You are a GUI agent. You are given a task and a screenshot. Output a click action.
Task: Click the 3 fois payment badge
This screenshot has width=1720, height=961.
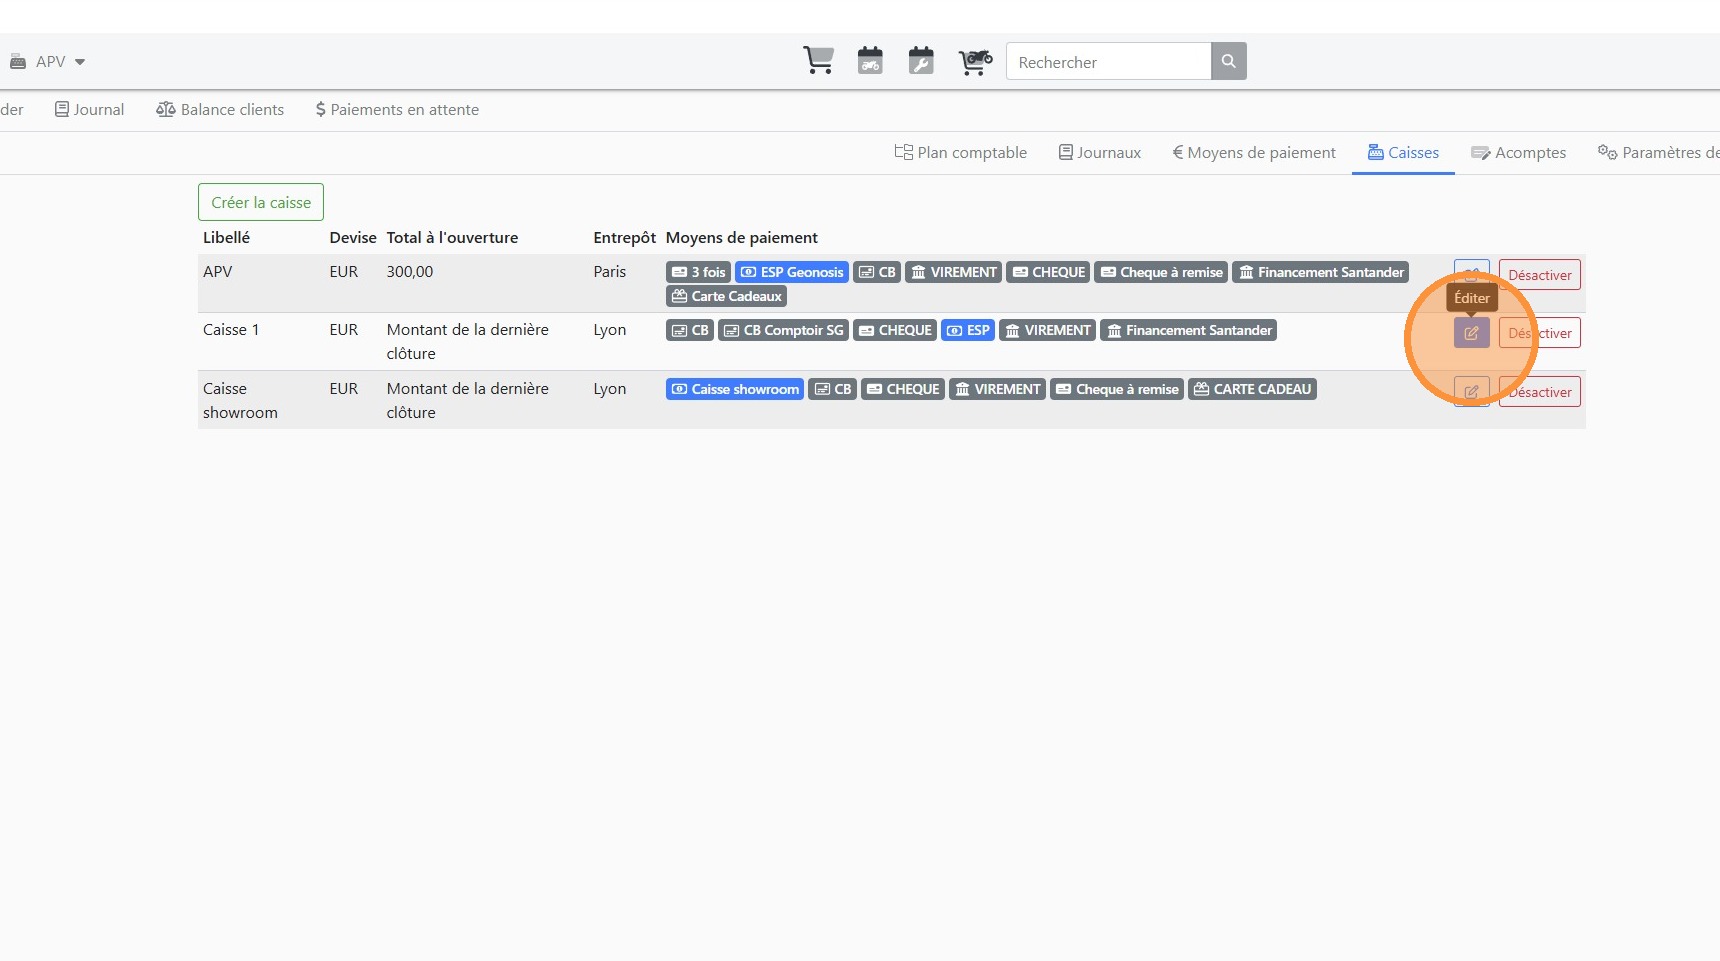(x=698, y=272)
